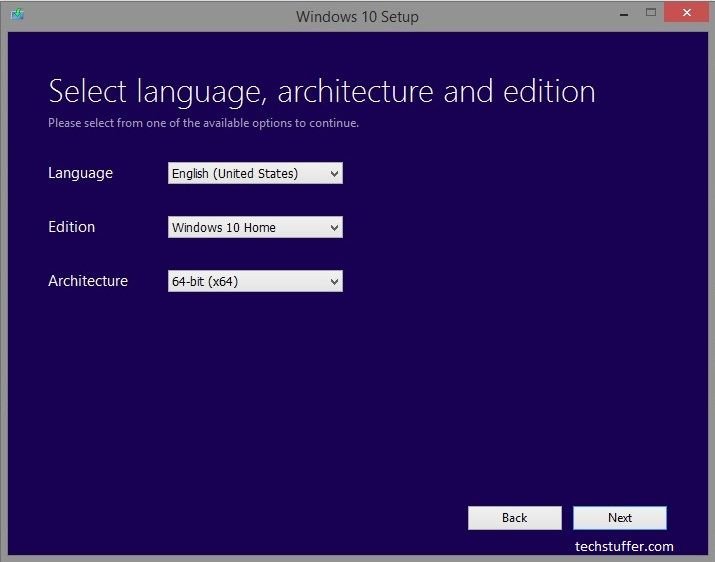Click the 'Architecture' label

click(x=88, y=281)
